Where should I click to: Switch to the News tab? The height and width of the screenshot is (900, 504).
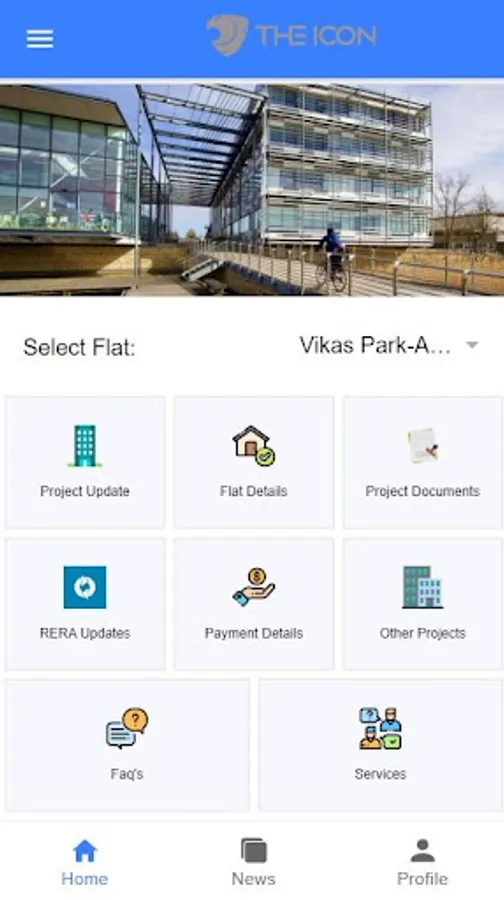coord(254,862)
